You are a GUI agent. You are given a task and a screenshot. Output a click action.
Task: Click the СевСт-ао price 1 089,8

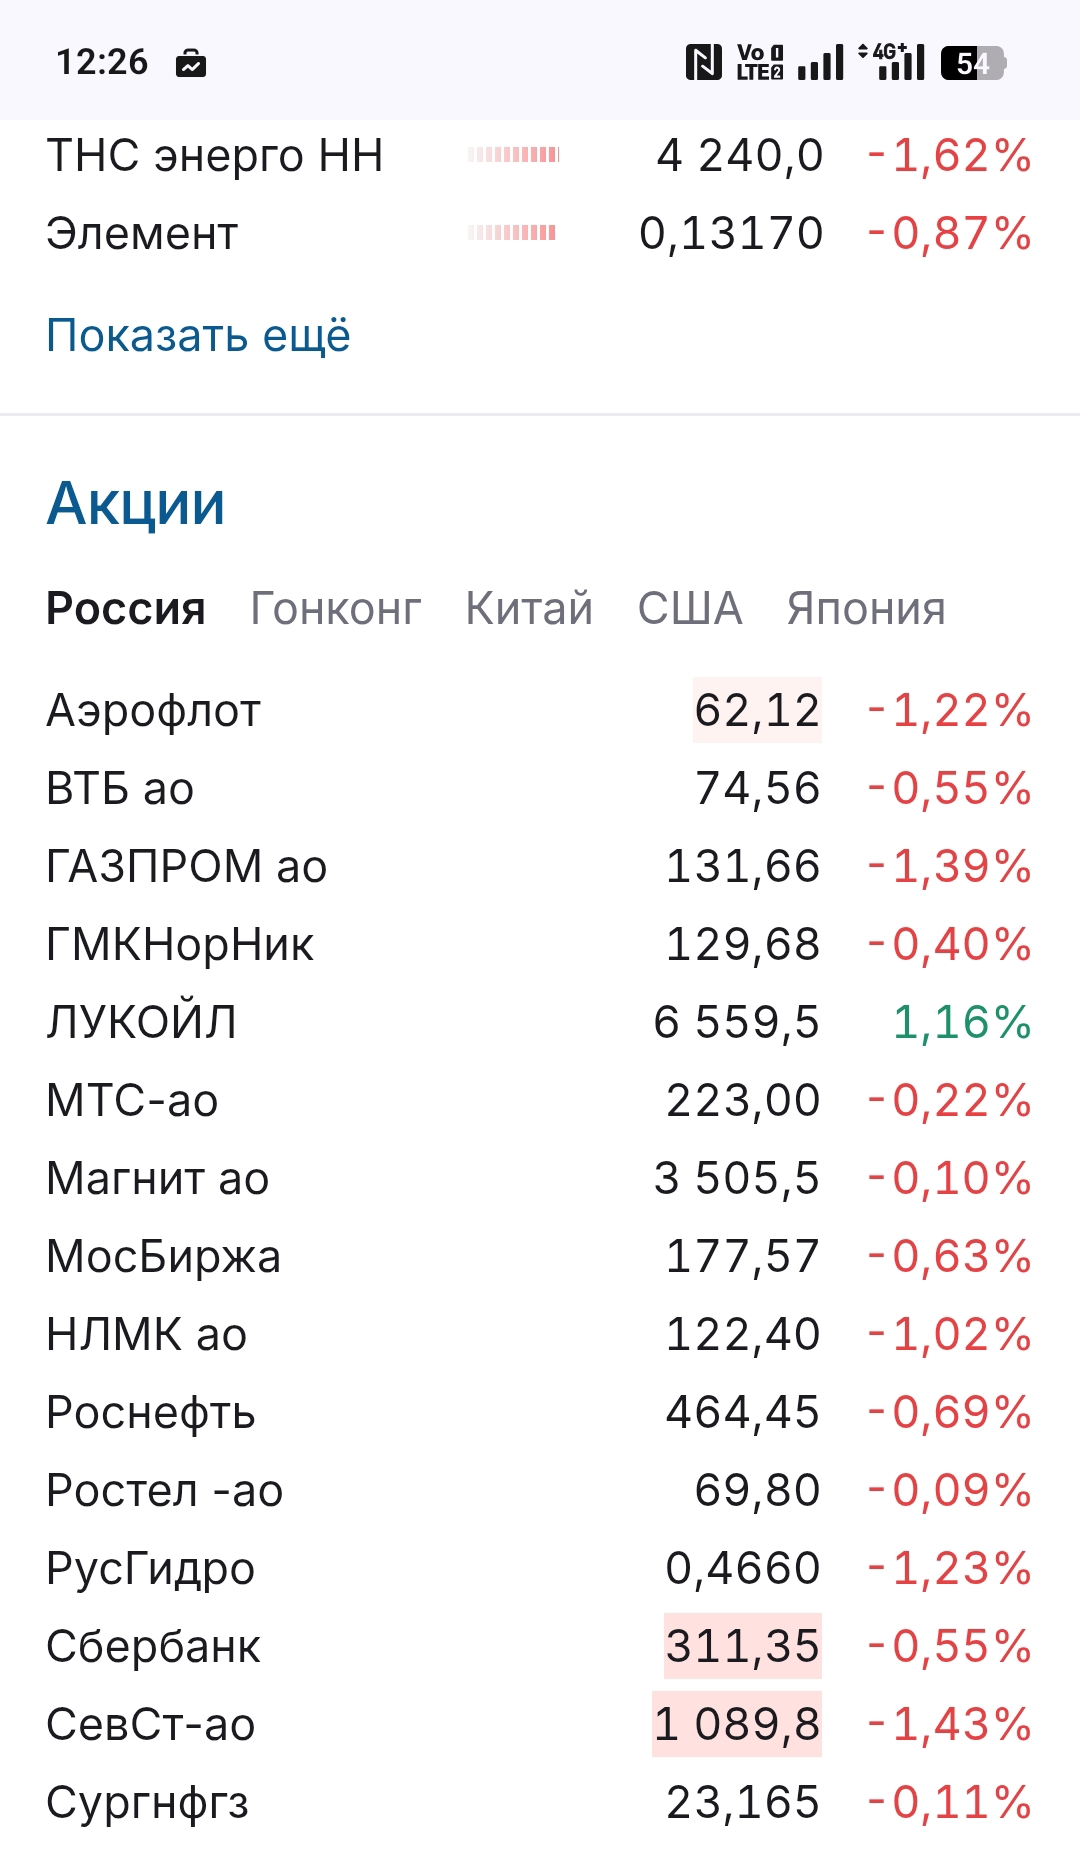pyautogui.click(x=737, y=1724)
